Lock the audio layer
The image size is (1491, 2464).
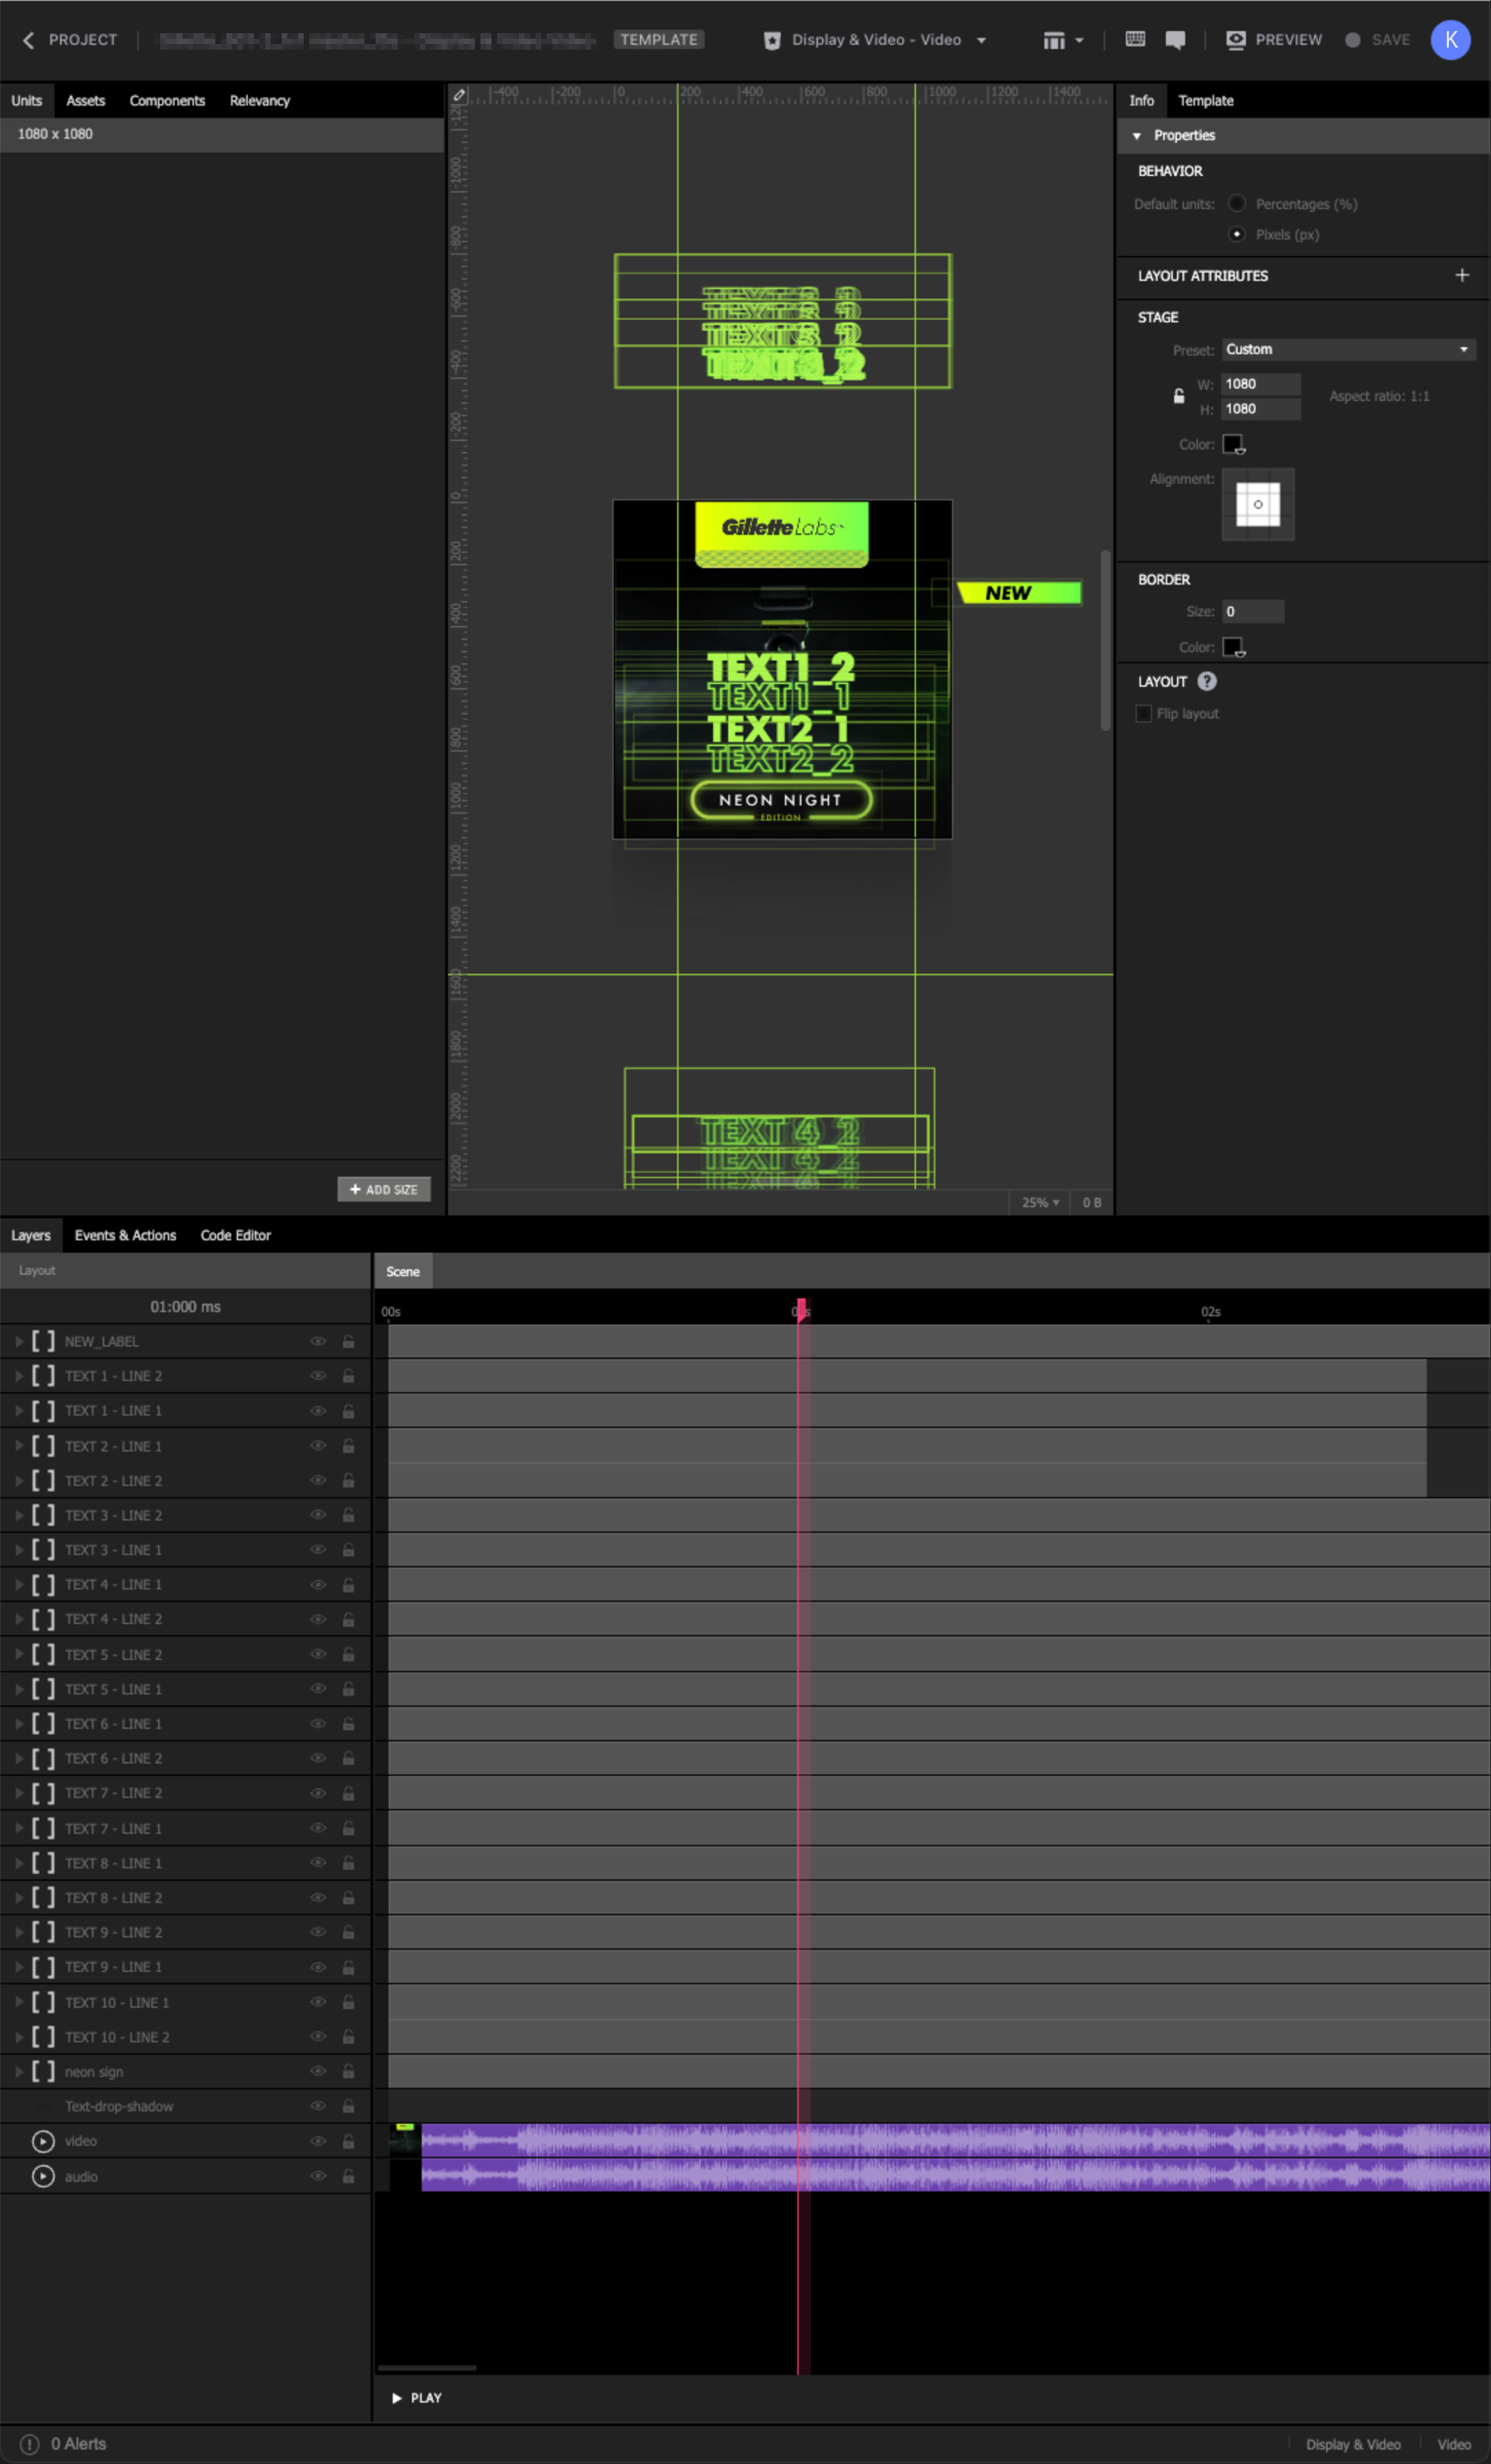pos(348,2176)
